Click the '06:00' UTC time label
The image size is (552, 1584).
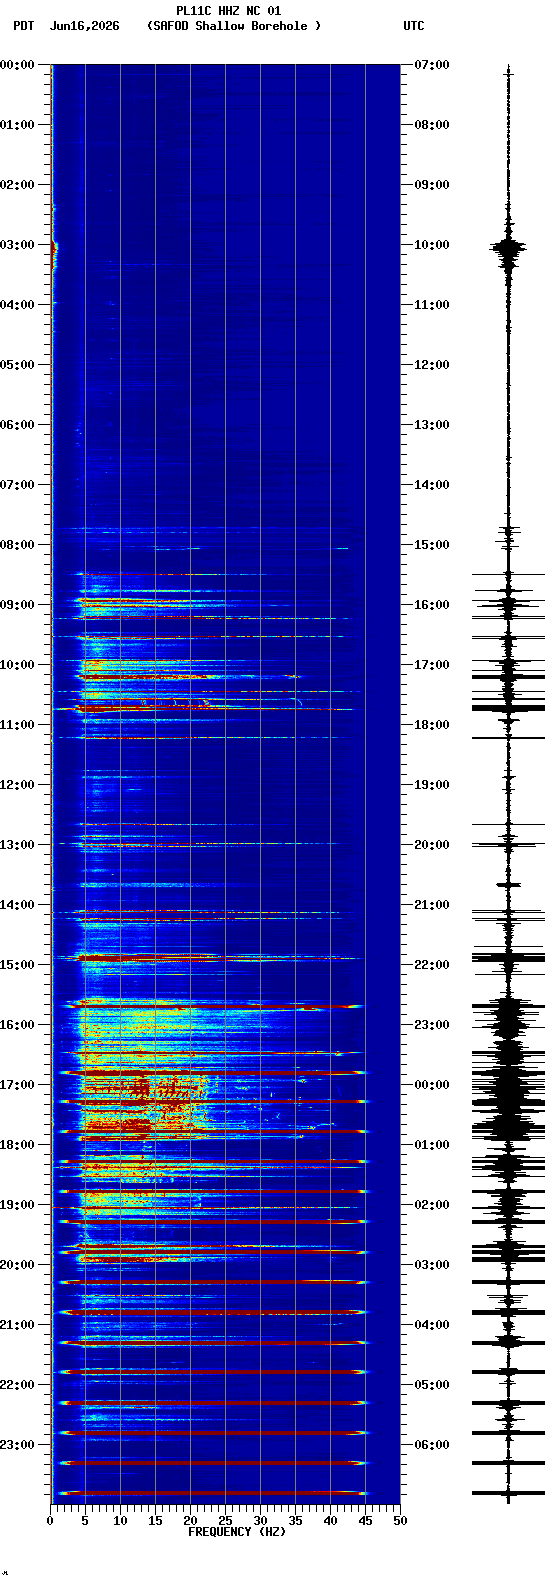point(432,1445)
